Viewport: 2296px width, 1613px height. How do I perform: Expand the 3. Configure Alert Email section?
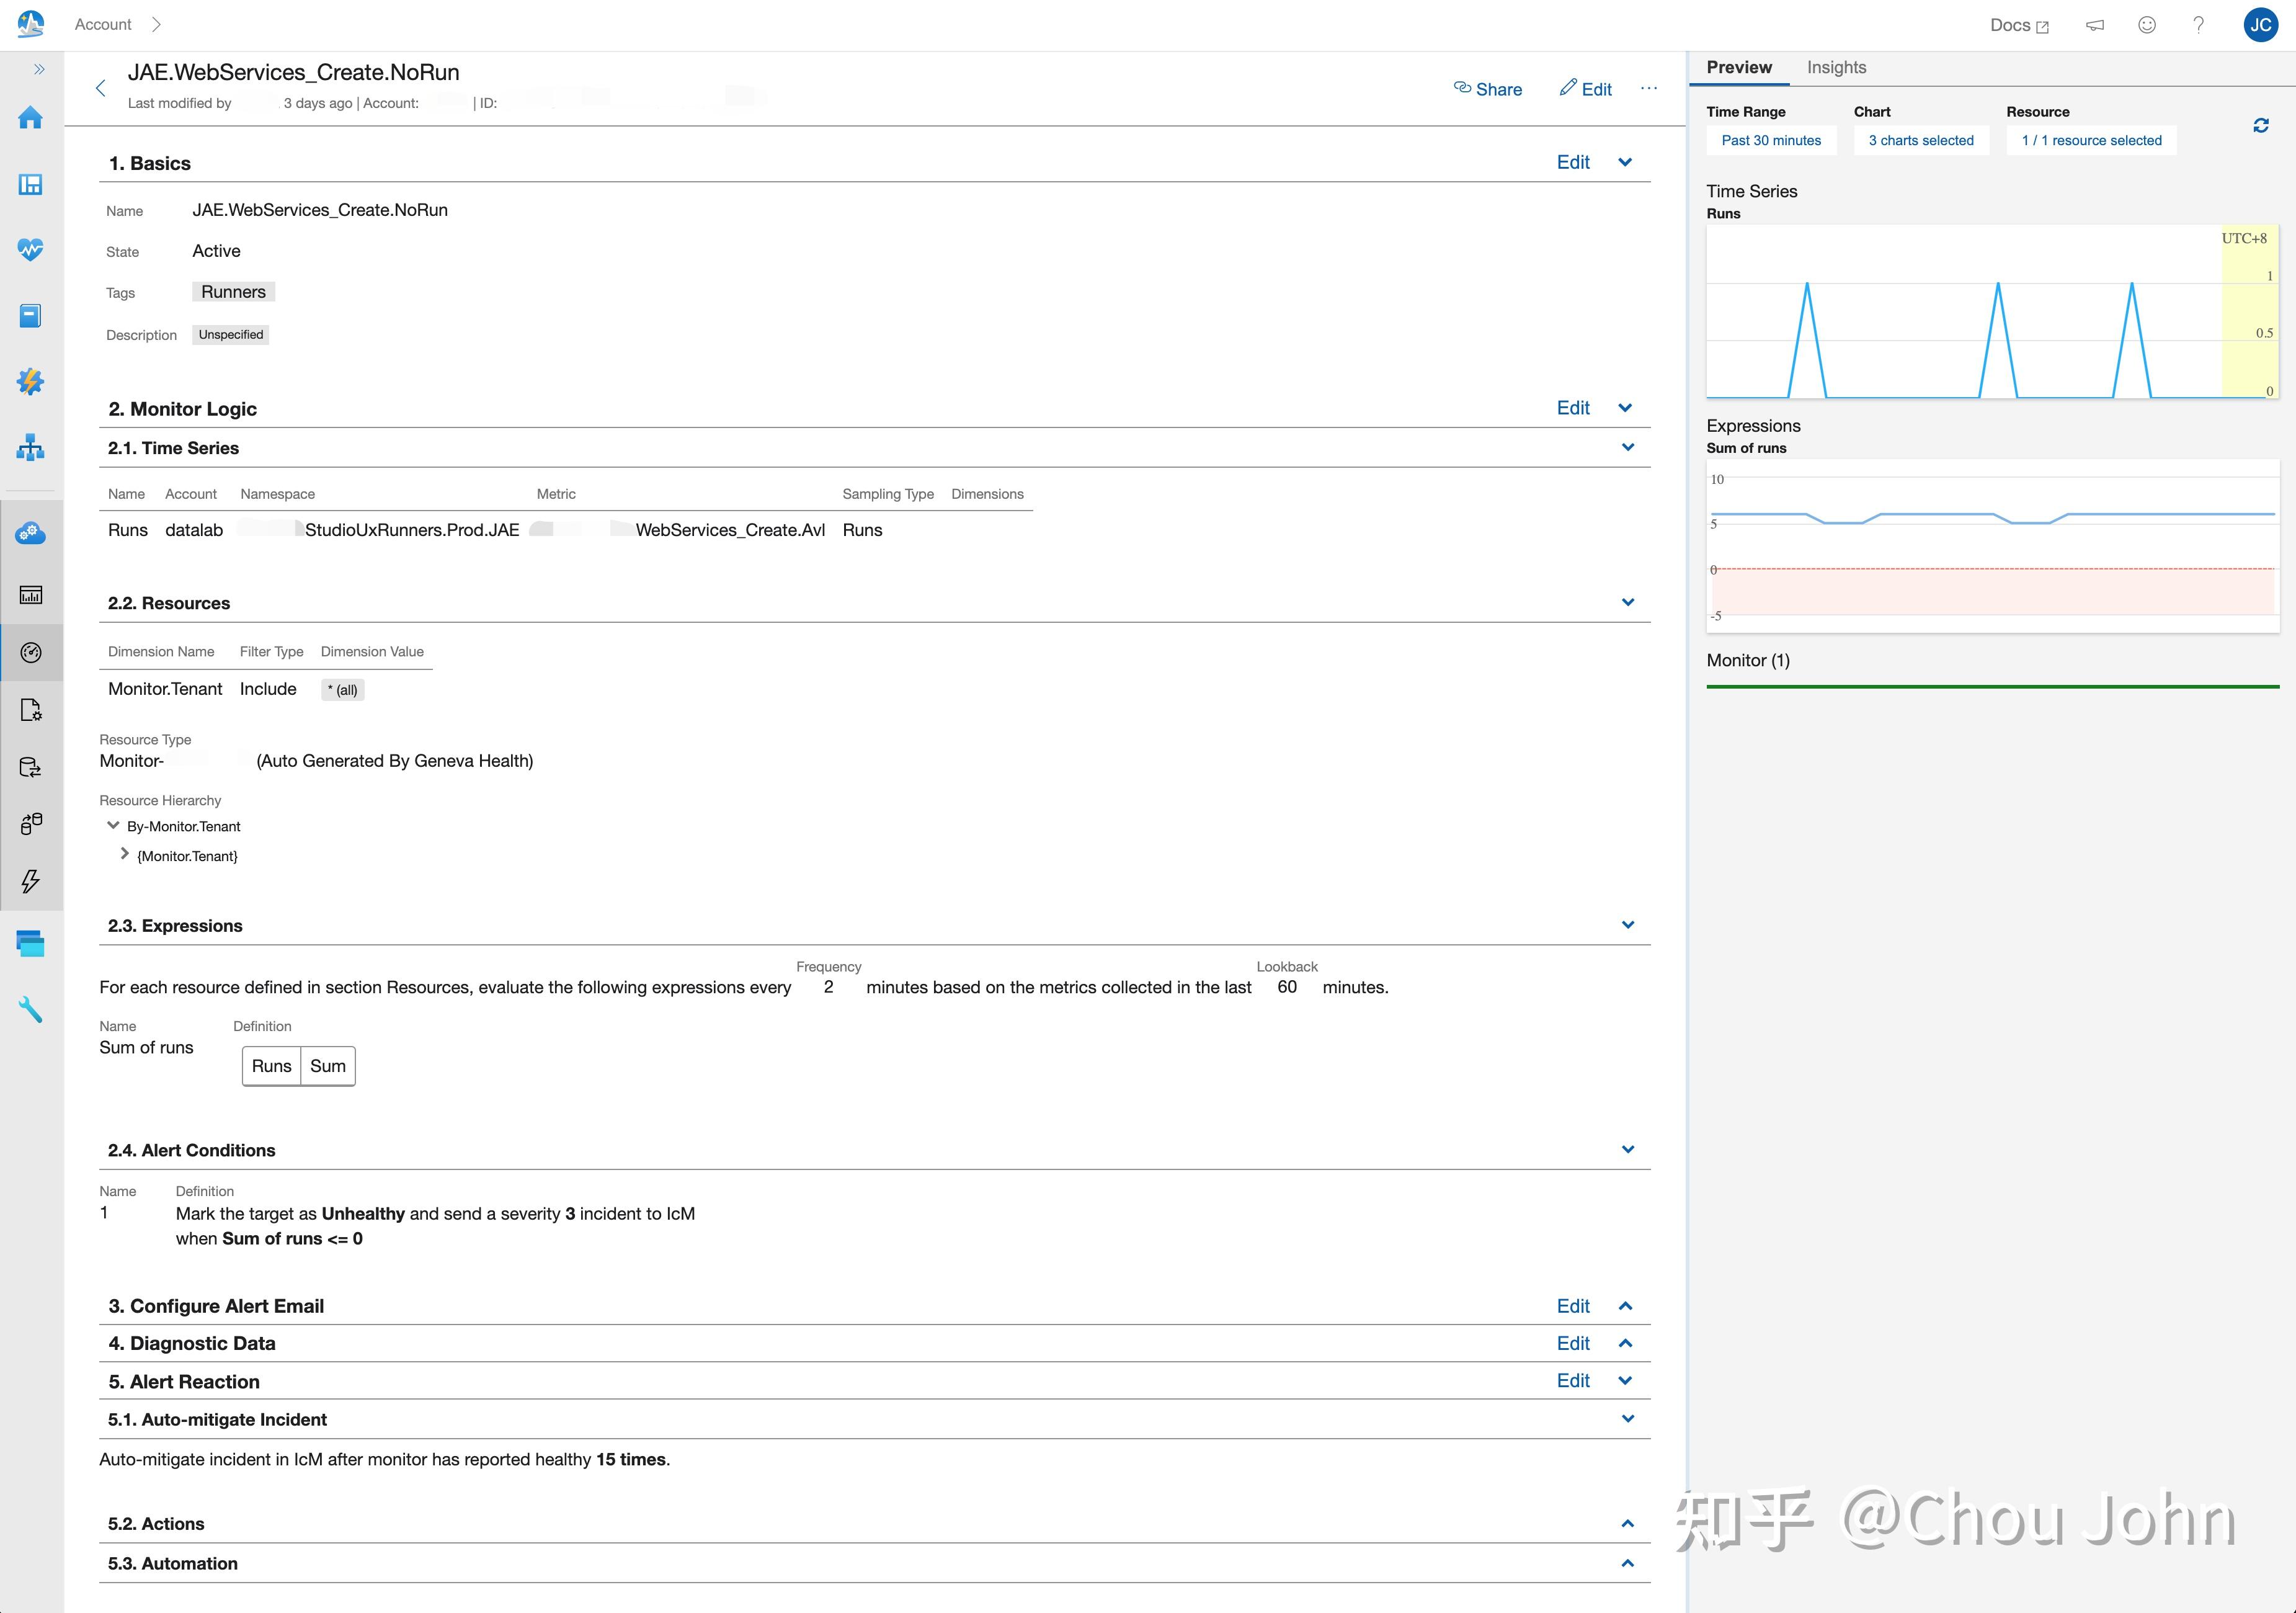click(x=1625, y=1306)
